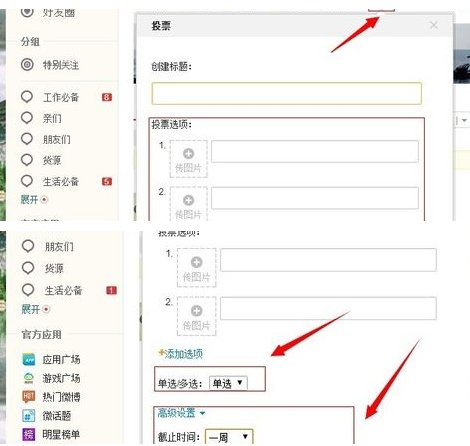Image resolution: width=470 pixels, height=446 pixels.
Task: Open the 特别关注 group
Action: (61, 65)
